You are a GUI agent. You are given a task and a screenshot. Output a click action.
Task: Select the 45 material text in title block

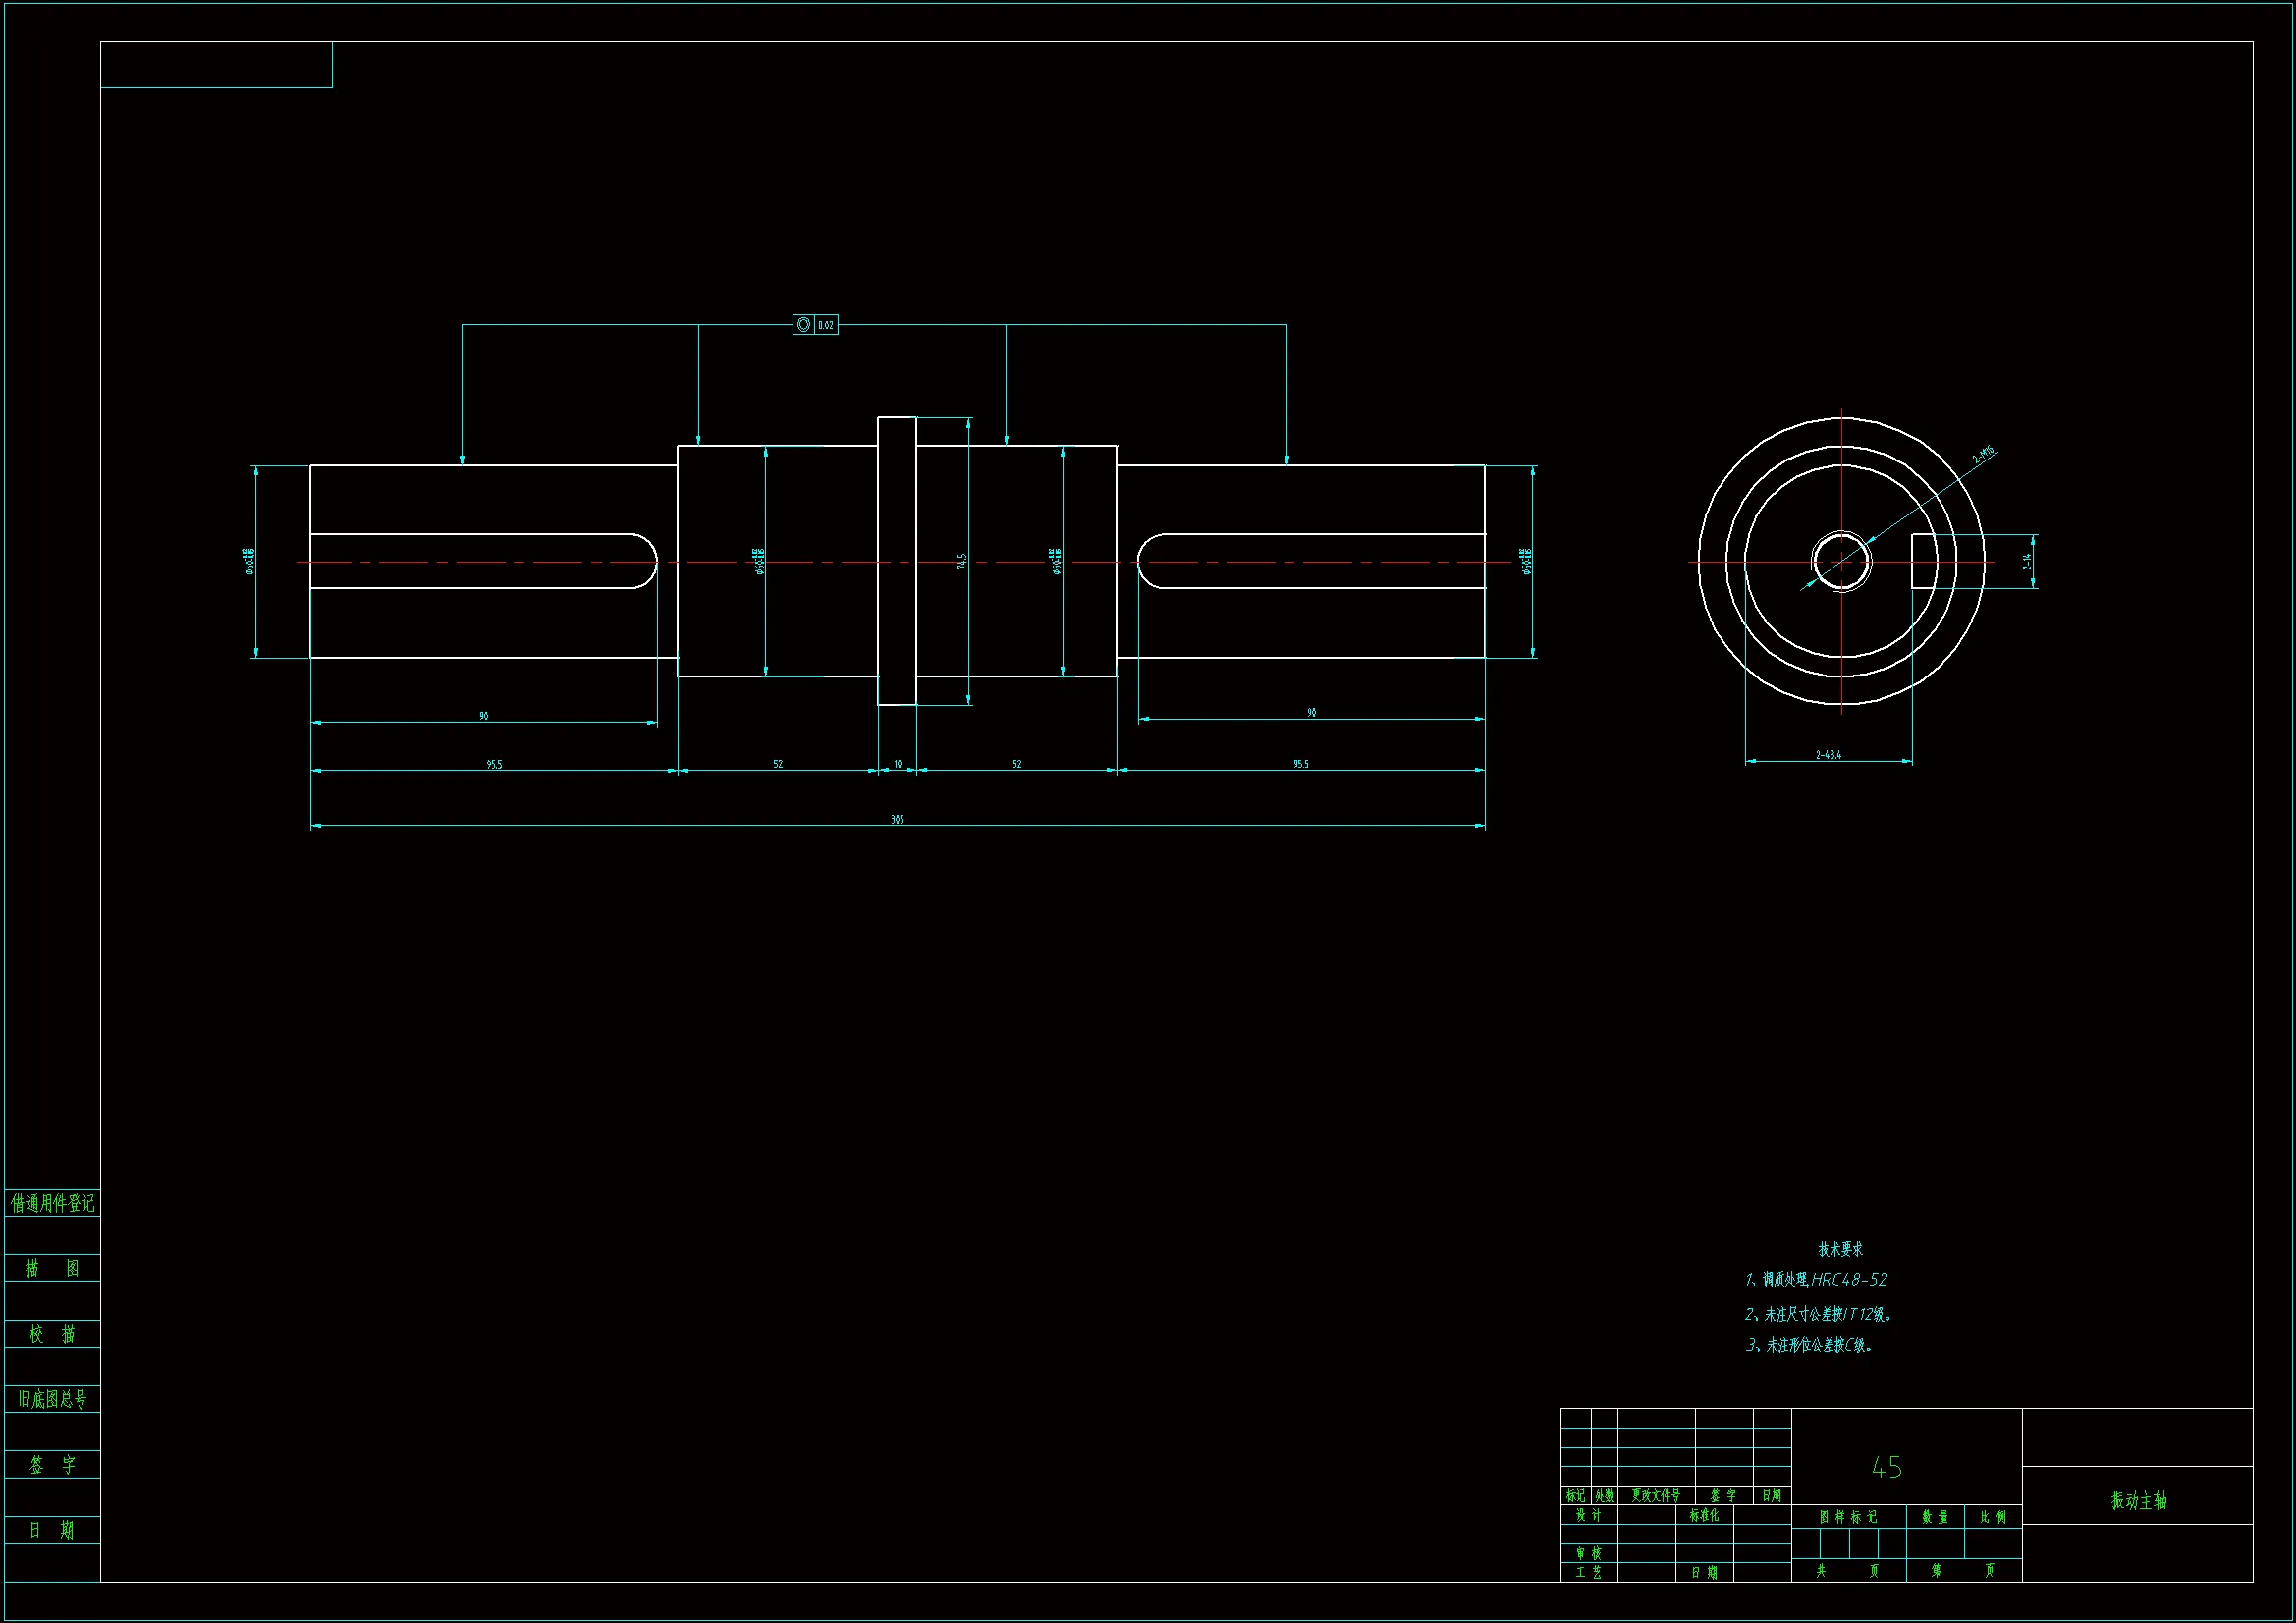[x=1886, y=1467]
